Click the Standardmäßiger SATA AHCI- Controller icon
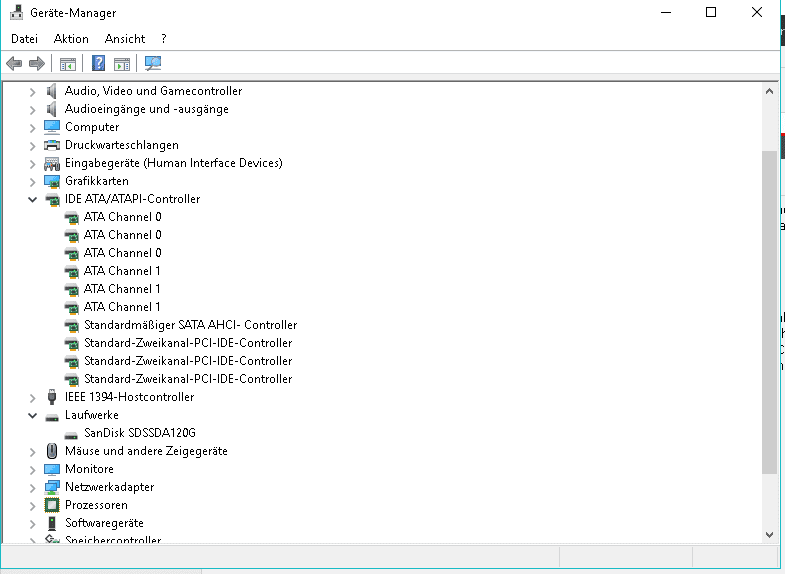 point(72,326)
